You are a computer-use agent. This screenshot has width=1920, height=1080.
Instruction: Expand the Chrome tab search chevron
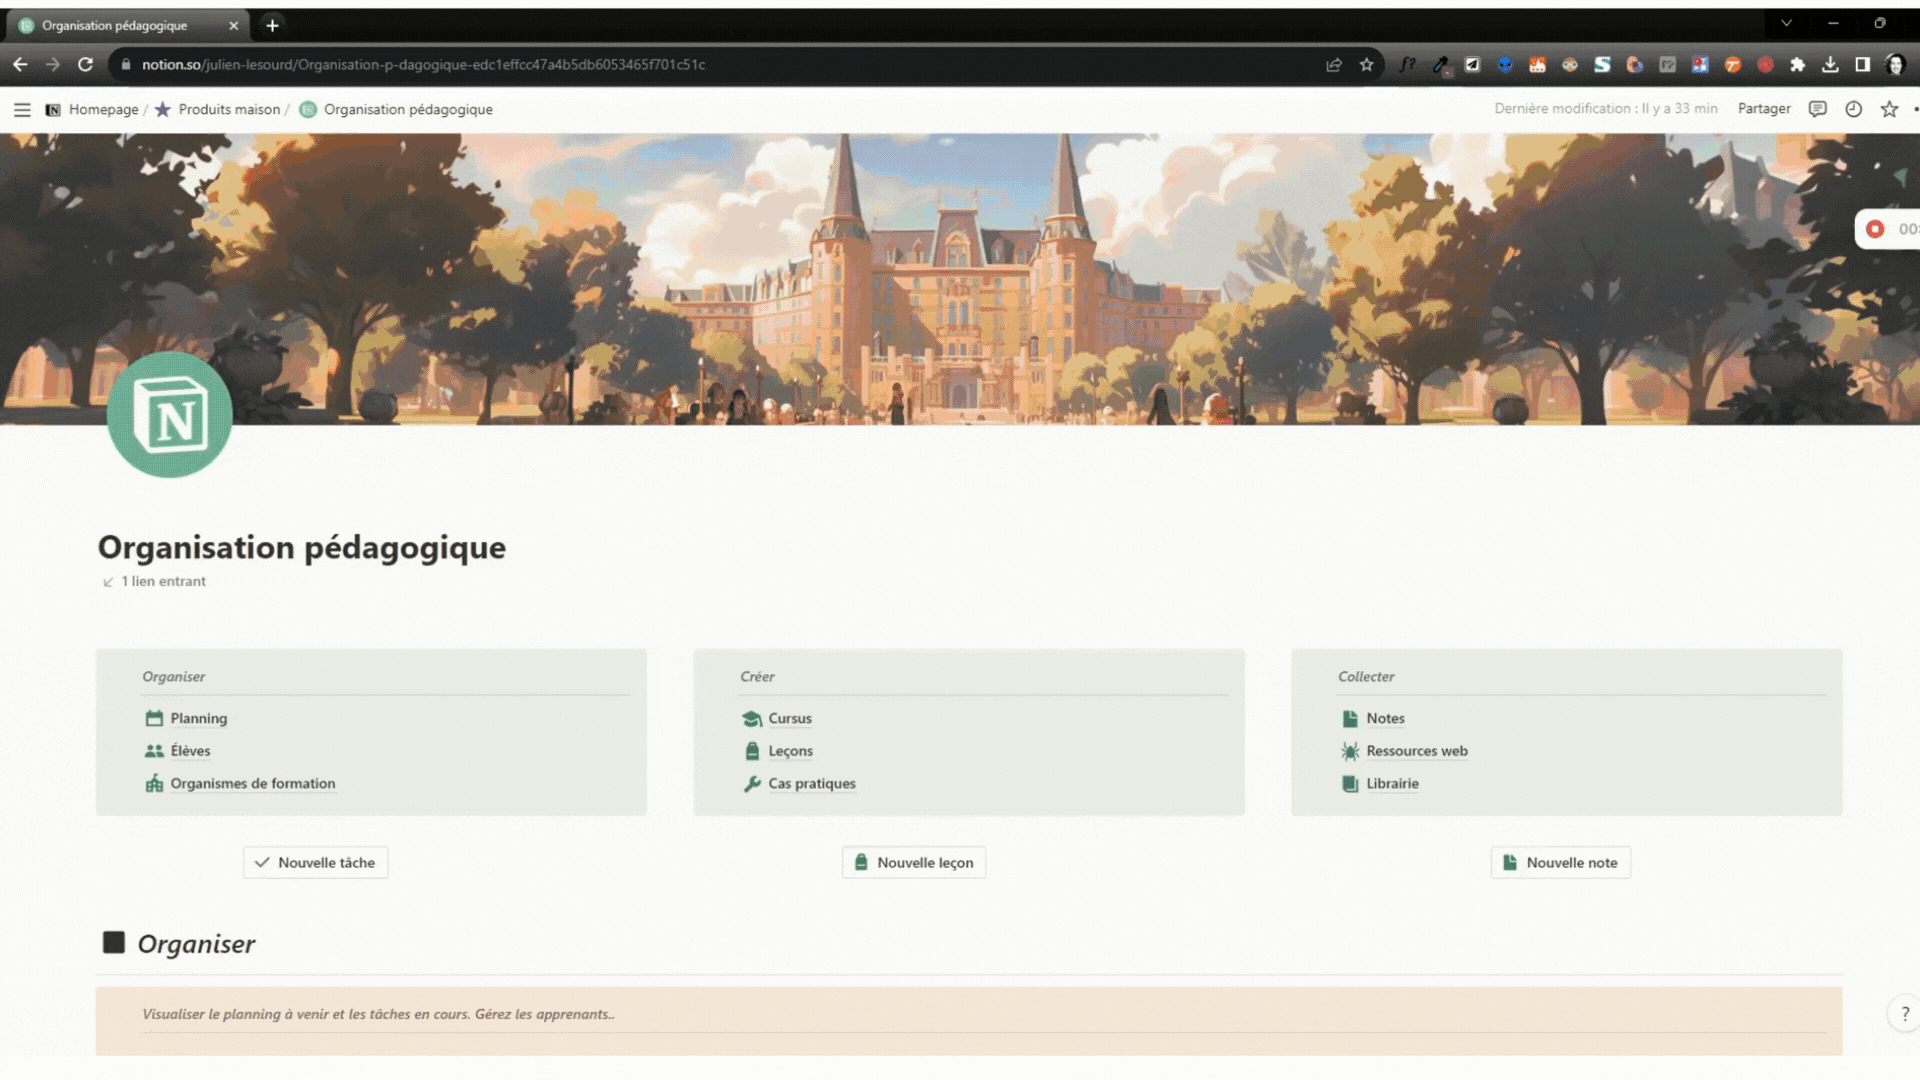click(x=1786, y=23)
